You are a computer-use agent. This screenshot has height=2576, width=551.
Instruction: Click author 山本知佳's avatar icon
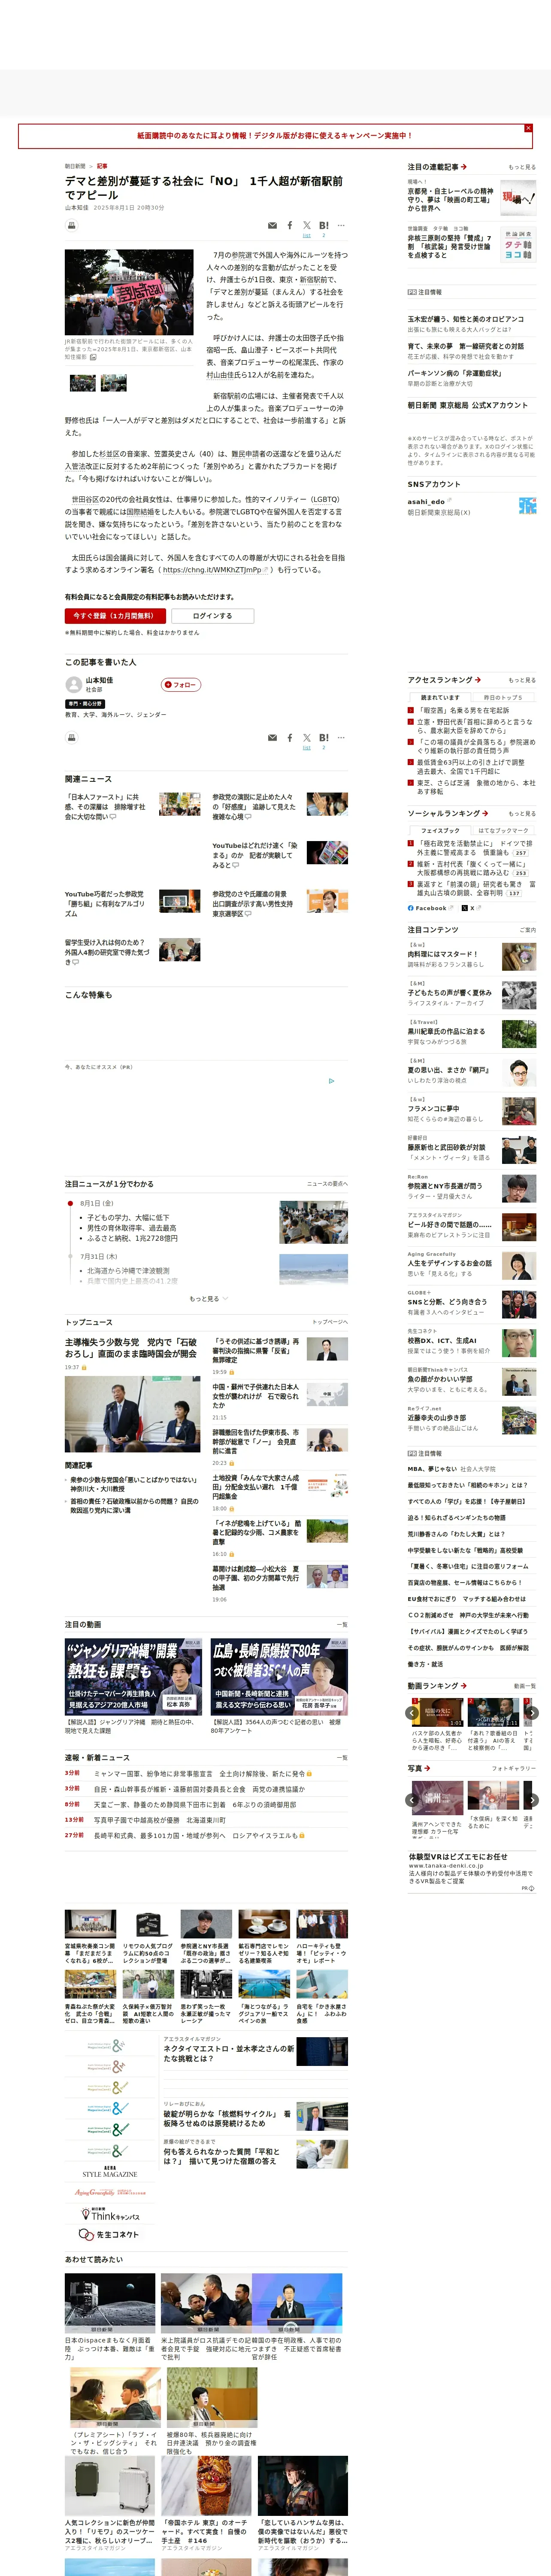(x=73, y=685)
